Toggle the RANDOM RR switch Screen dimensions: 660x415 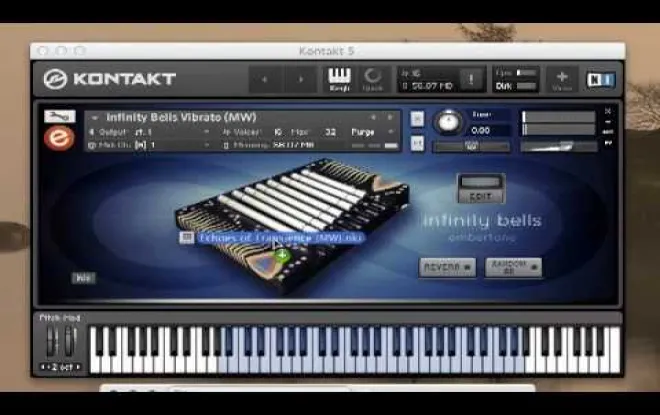(x=513, y=267)
